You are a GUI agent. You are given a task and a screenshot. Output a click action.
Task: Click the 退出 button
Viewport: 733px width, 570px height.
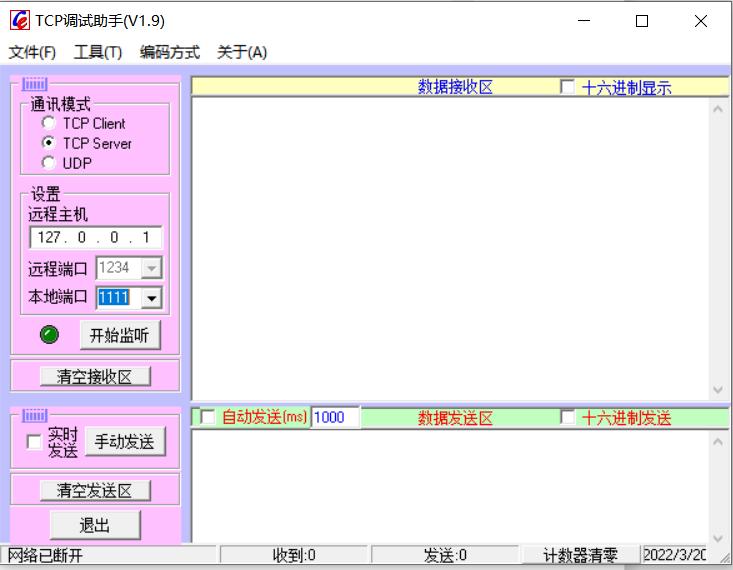point(95,525)
